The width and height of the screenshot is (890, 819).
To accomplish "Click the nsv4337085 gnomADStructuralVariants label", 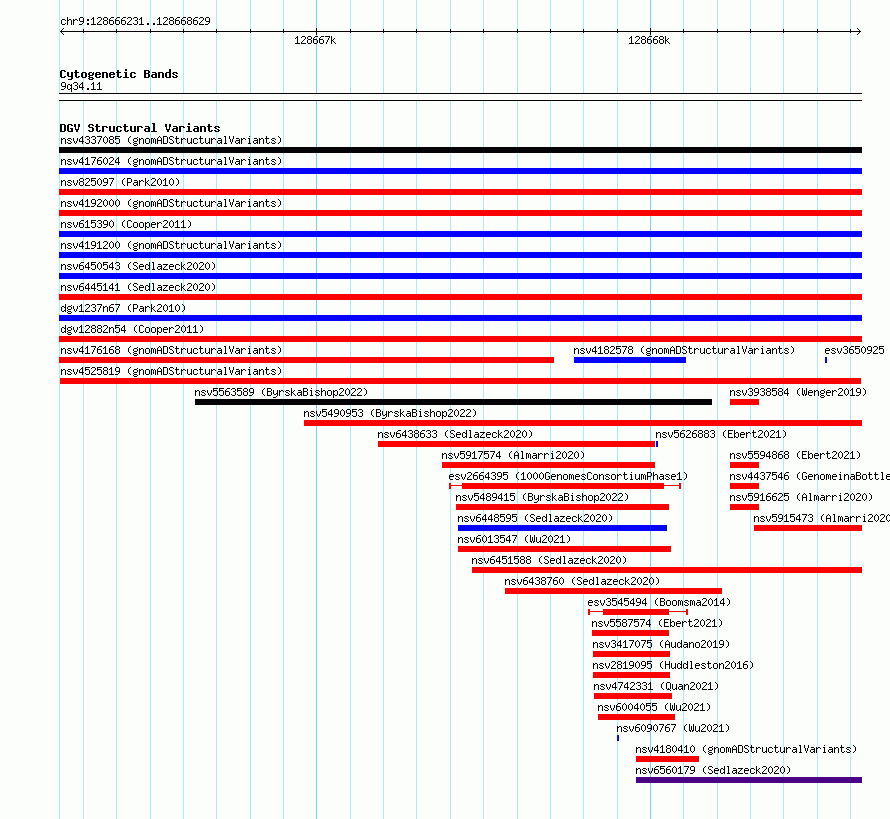I will [171, 140].
